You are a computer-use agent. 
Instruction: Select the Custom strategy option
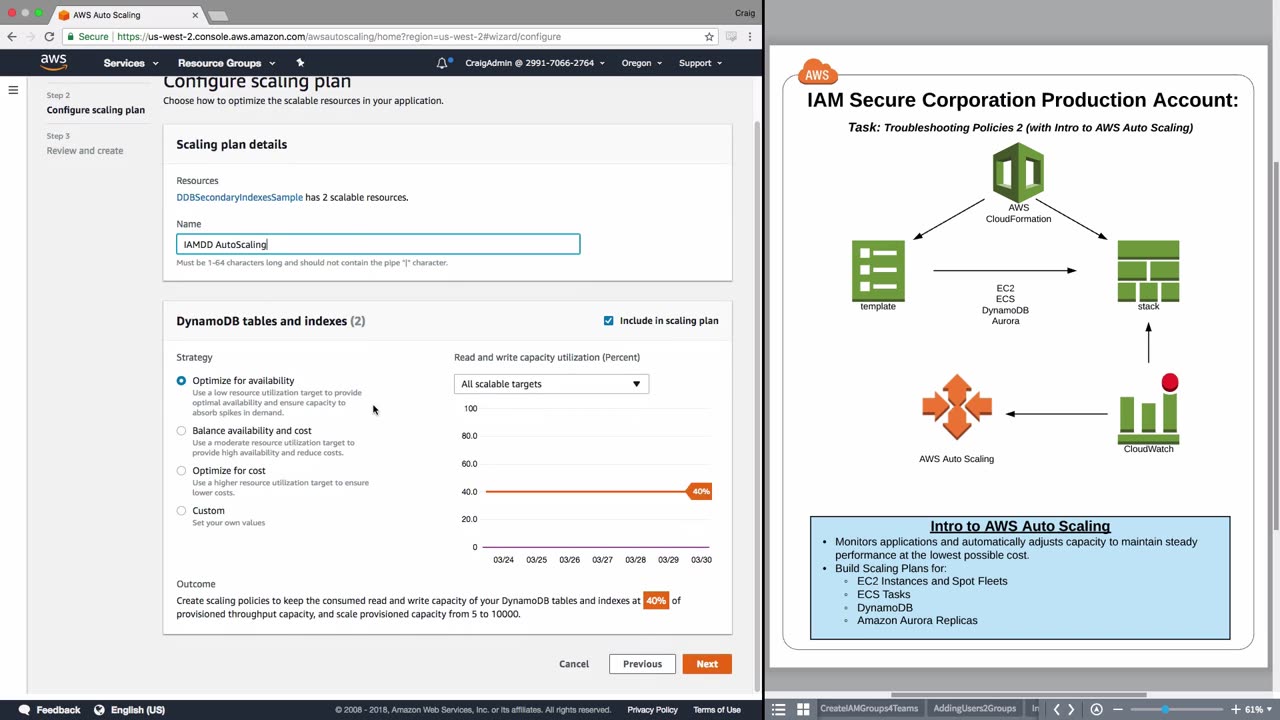click(x=181, y=511)
